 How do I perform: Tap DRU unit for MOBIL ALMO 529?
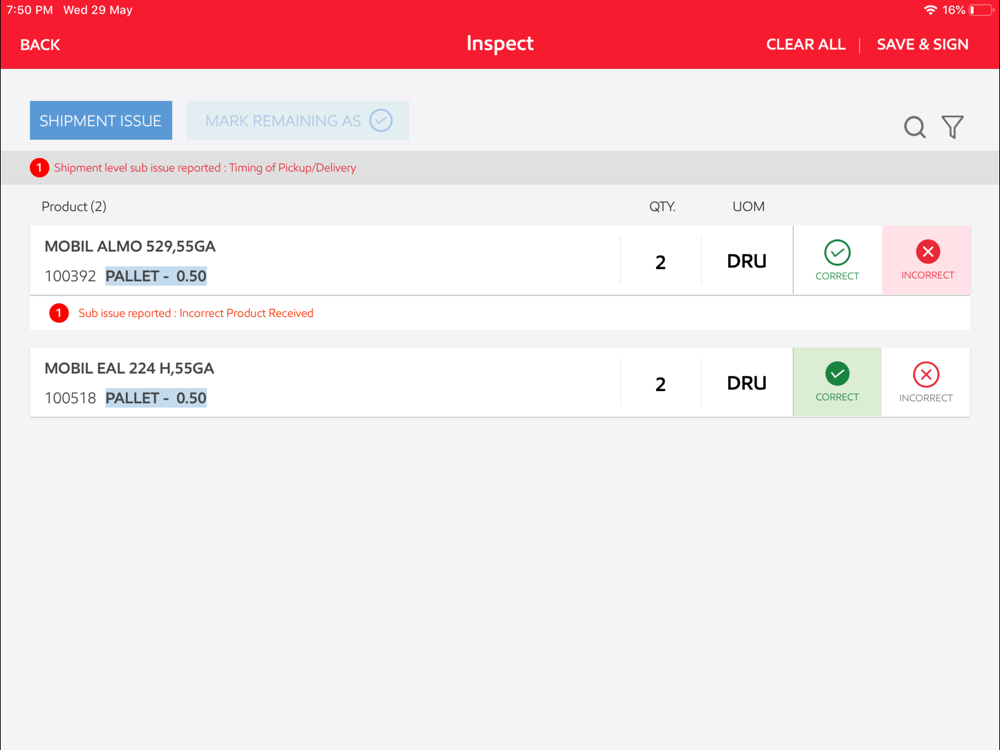coord(747,261)
